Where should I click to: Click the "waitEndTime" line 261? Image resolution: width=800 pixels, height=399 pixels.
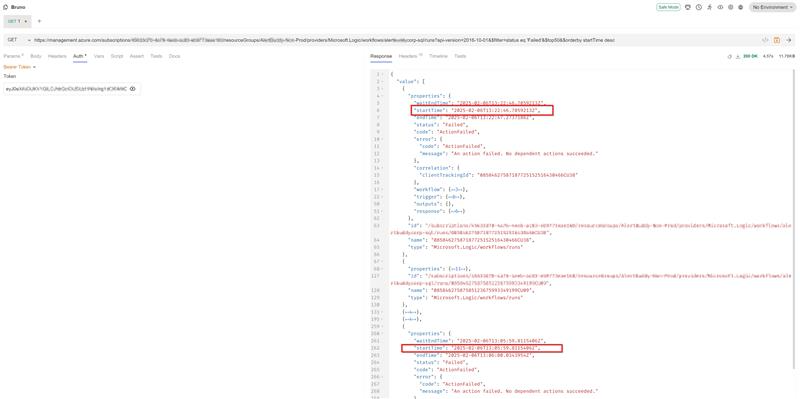[481, 340]
